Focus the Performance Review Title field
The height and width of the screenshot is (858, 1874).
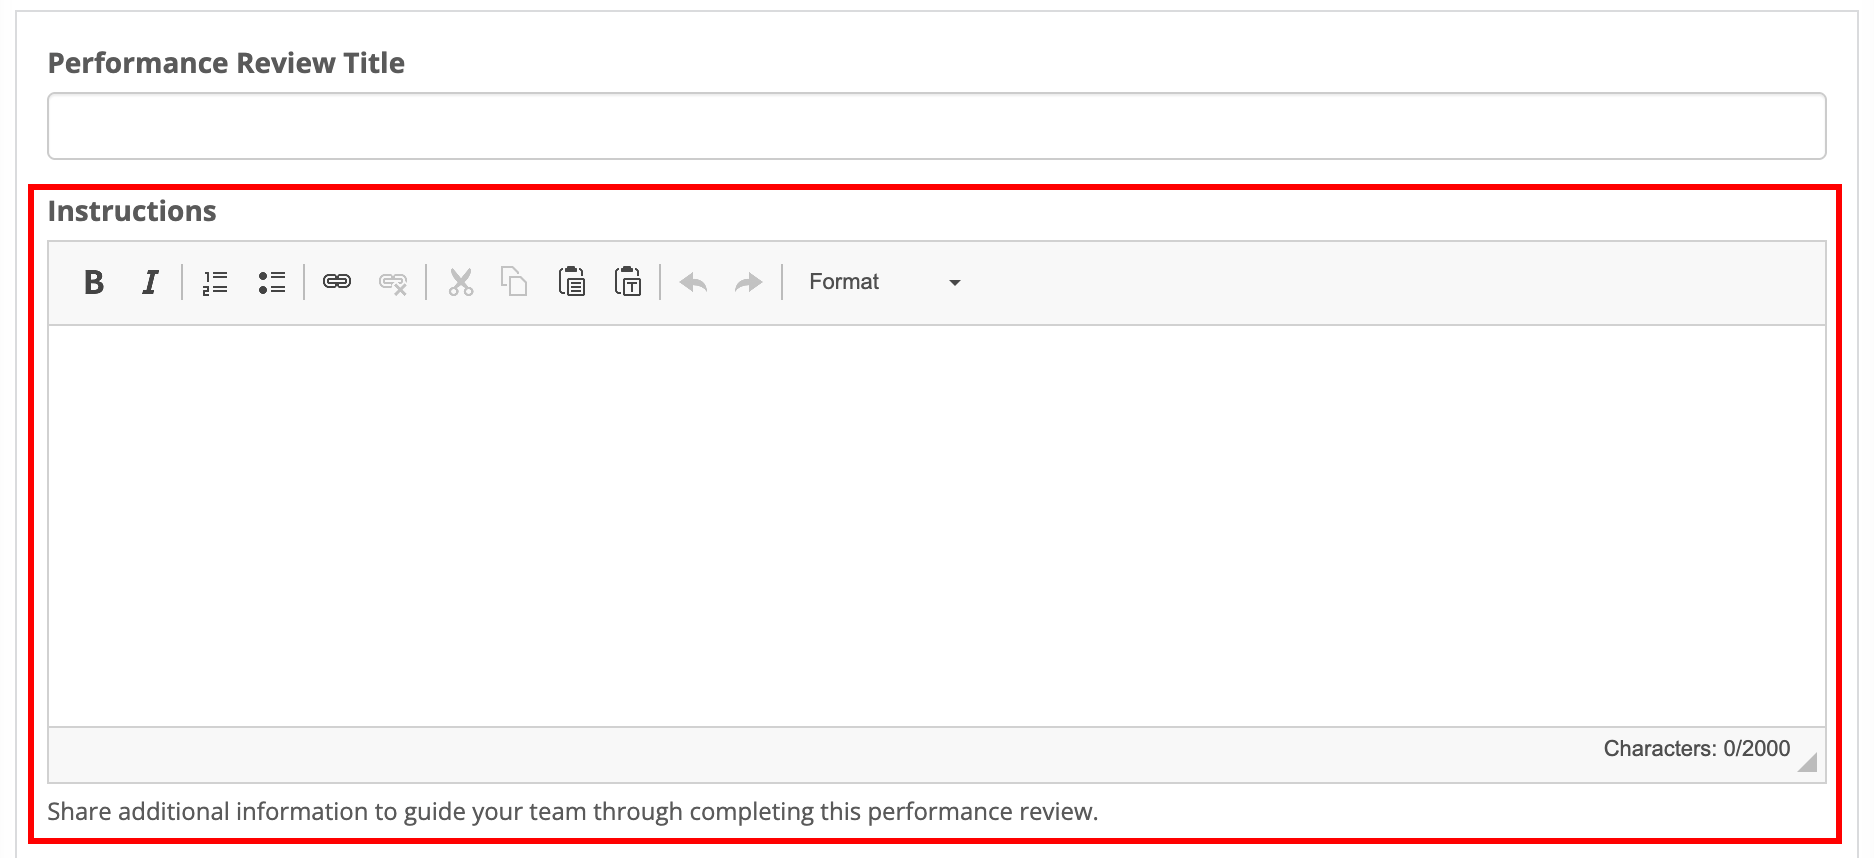[936, 126]
